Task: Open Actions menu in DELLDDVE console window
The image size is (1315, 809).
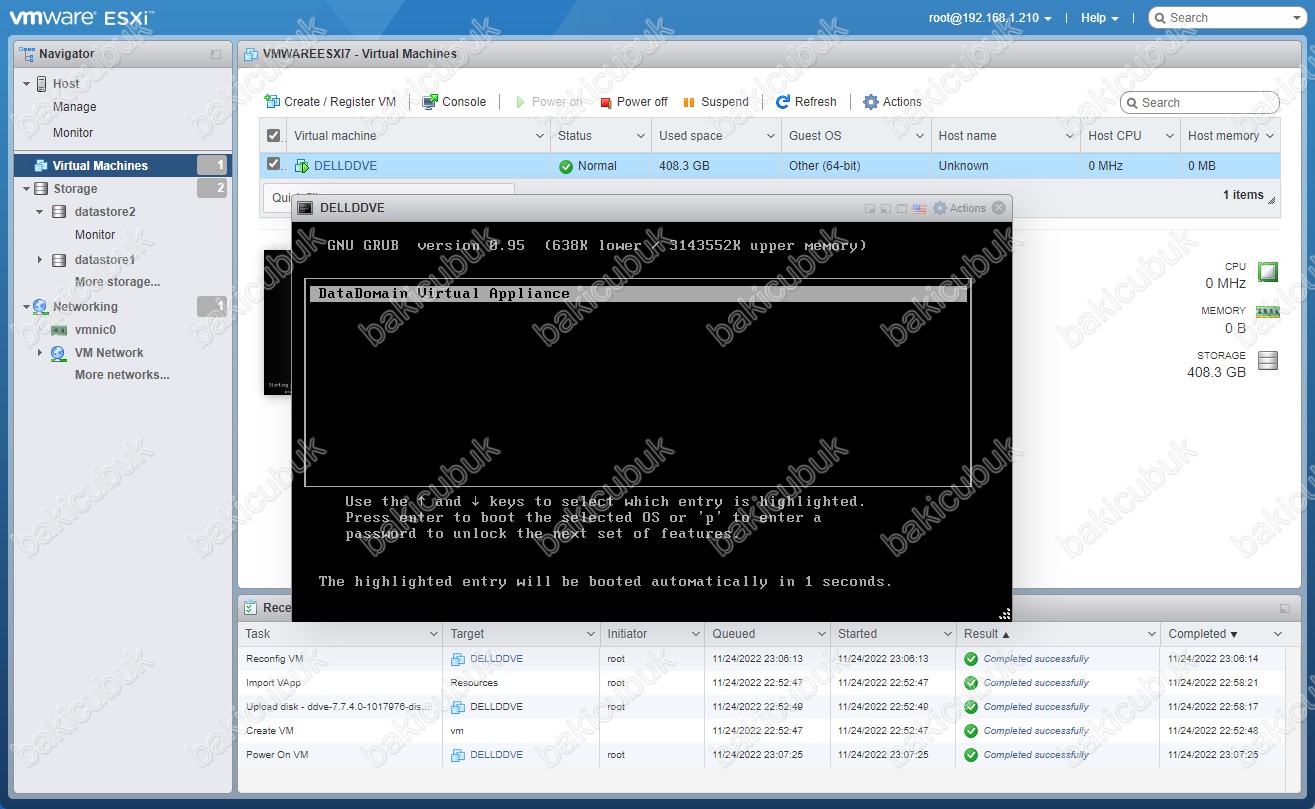Action: pyautogui.click(x=959, y=208)
